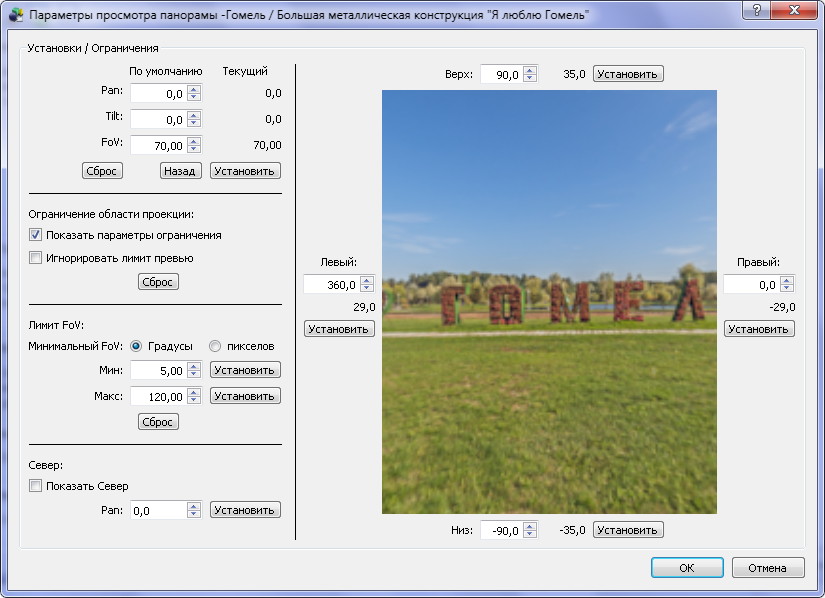Decrease North Pan with spinner down arrow
This screenshot has width=825, height=598.
point(194,514)
